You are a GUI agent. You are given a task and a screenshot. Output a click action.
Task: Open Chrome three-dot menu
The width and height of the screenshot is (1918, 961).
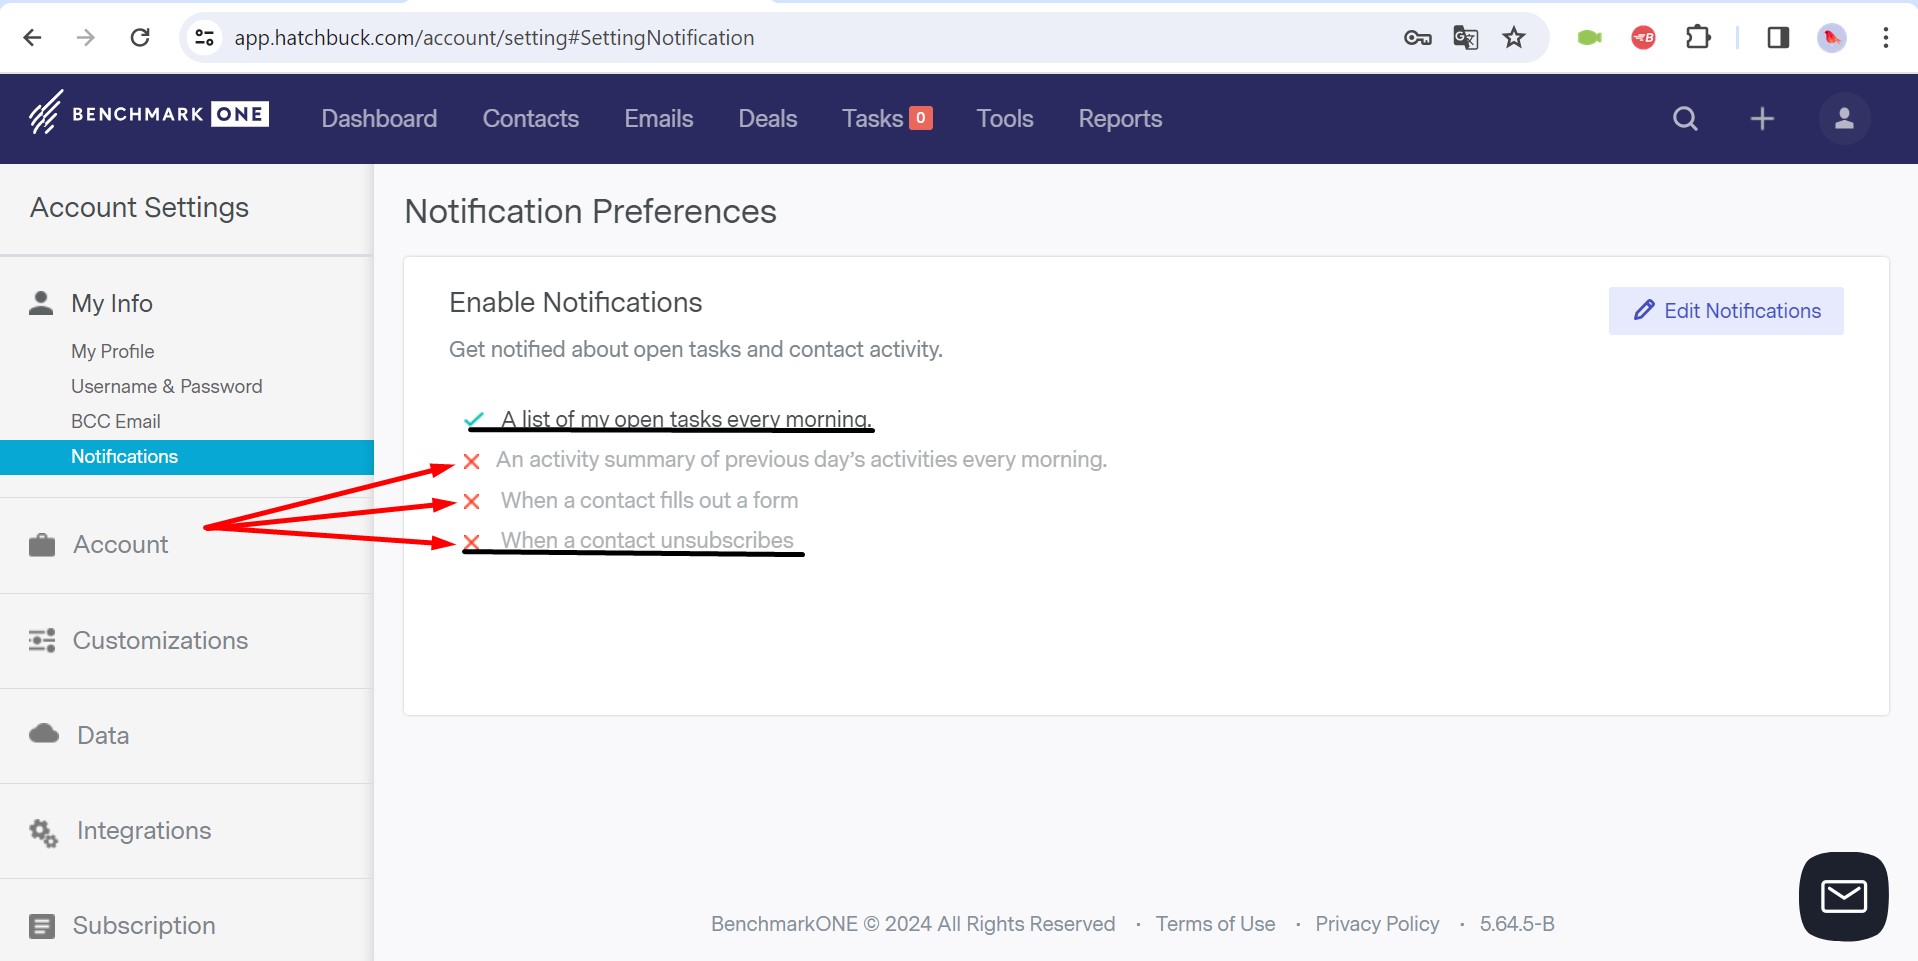click(1885, 38)
